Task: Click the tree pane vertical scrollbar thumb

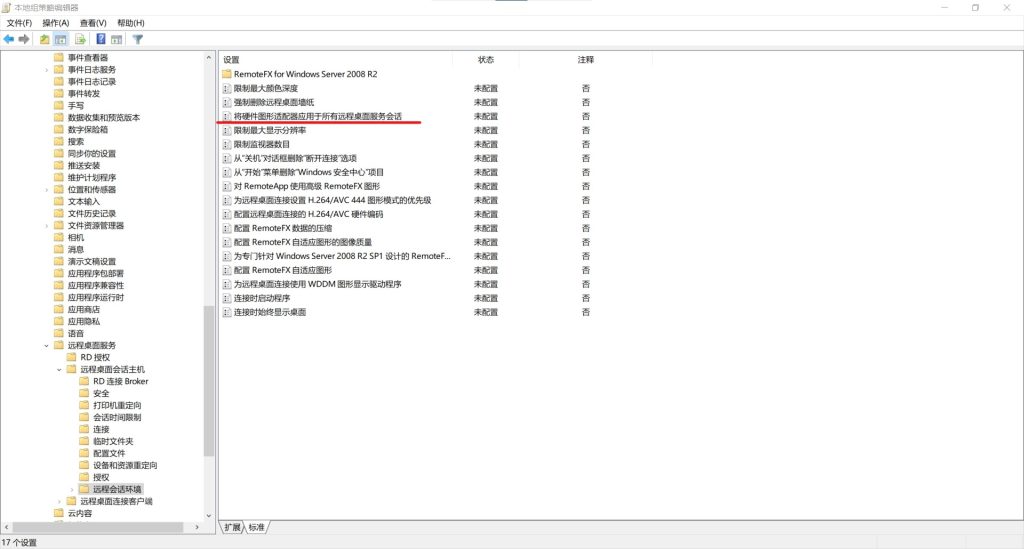Action: (x=209, y=381)
